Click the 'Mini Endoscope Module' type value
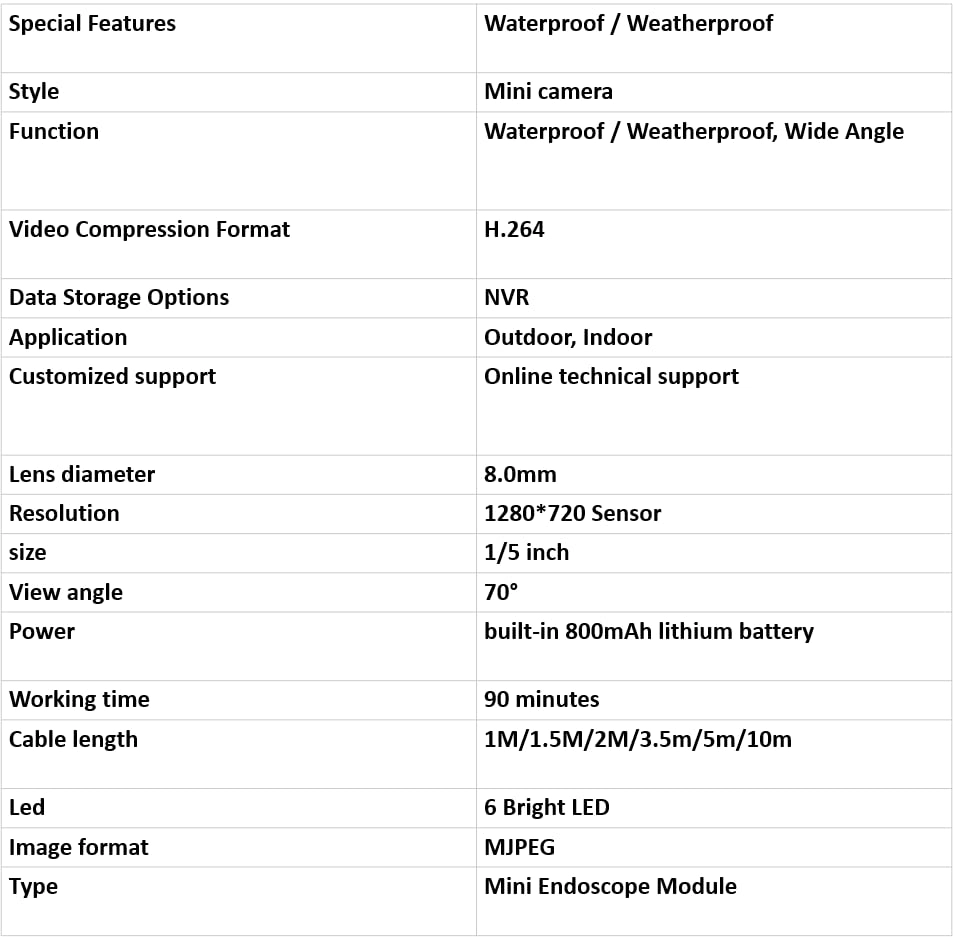Image resolution: width=953 pixels, height=937 pixels. pos(610,886)
